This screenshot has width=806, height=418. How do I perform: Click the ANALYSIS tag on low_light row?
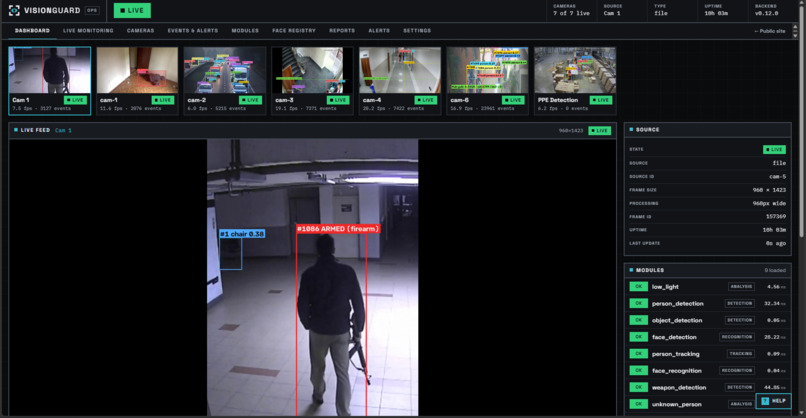[x=741, y=286]
